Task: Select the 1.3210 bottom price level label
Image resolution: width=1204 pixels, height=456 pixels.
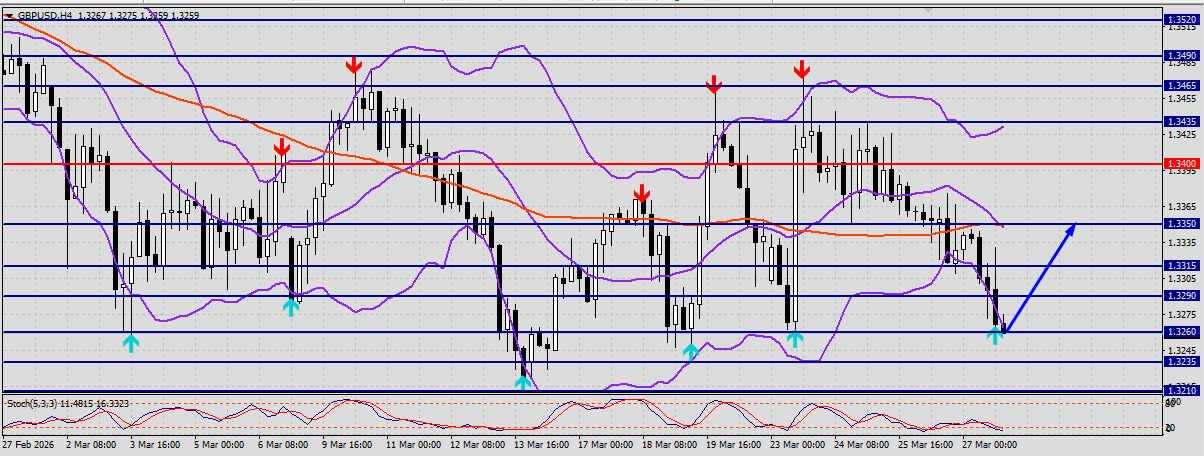Action: [x=1181, y=390]
